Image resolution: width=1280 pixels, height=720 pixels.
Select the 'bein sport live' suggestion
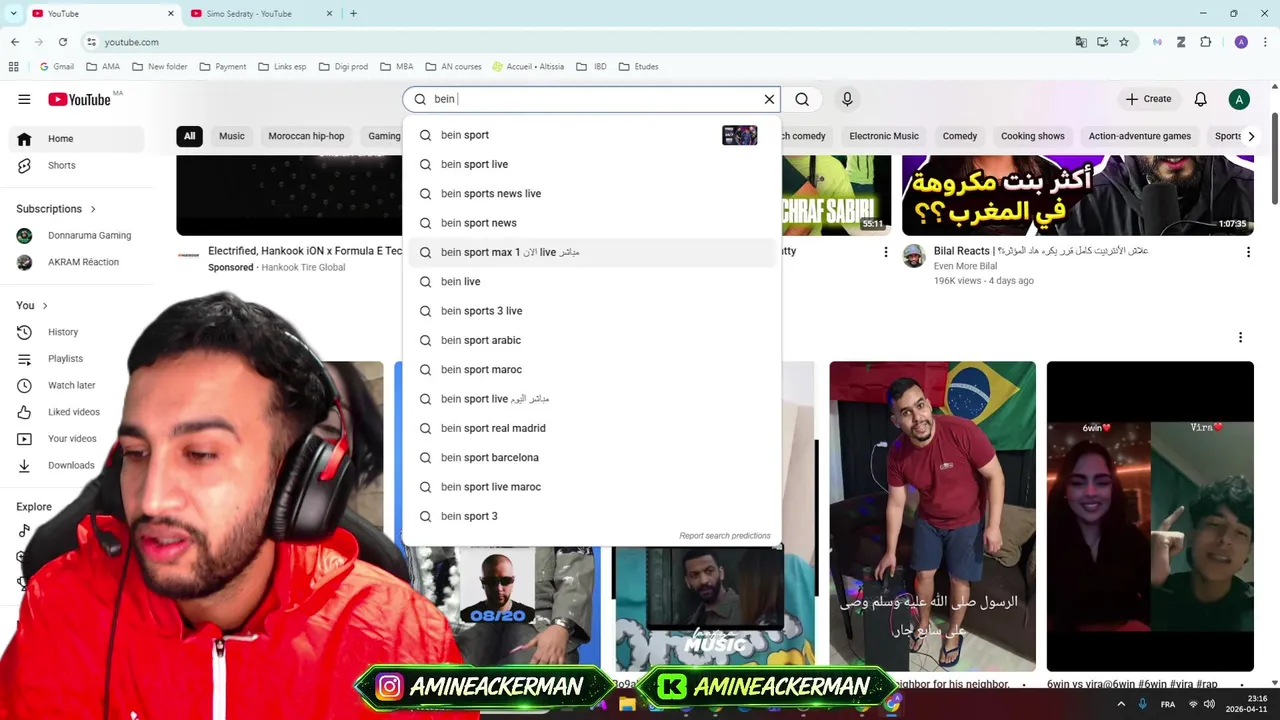point(591,164)
